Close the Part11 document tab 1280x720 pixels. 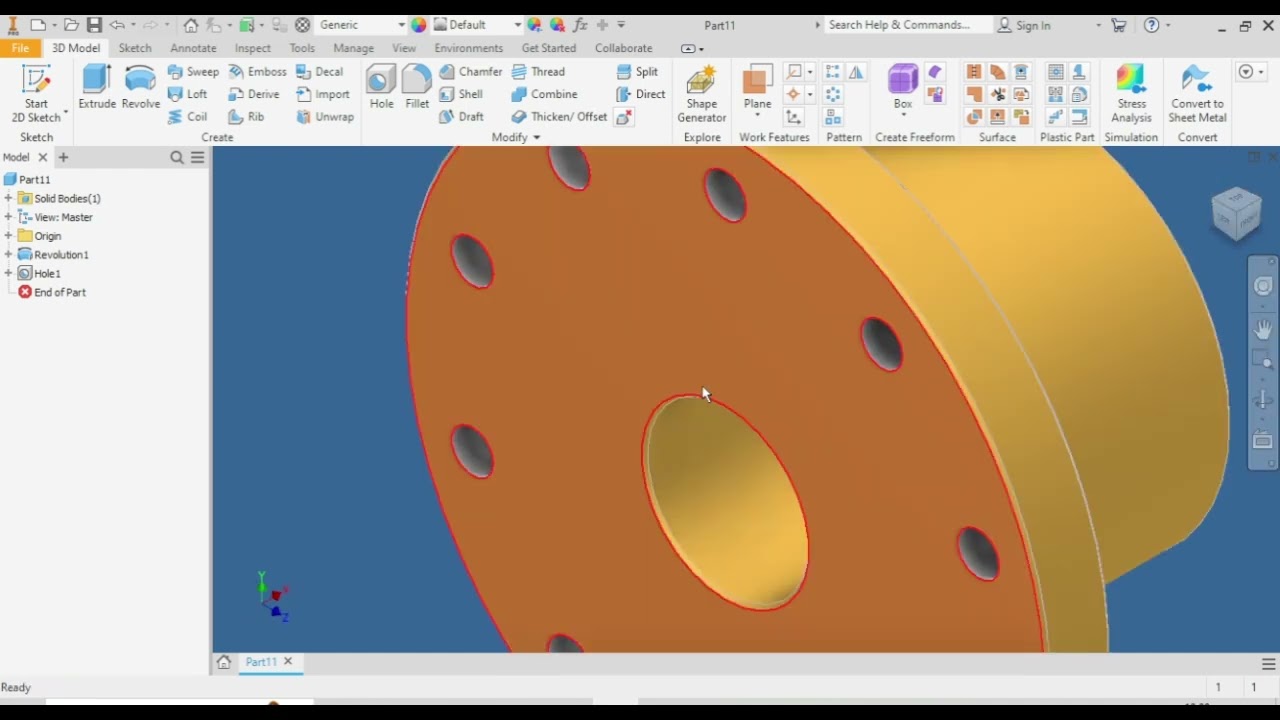point(288,662)
